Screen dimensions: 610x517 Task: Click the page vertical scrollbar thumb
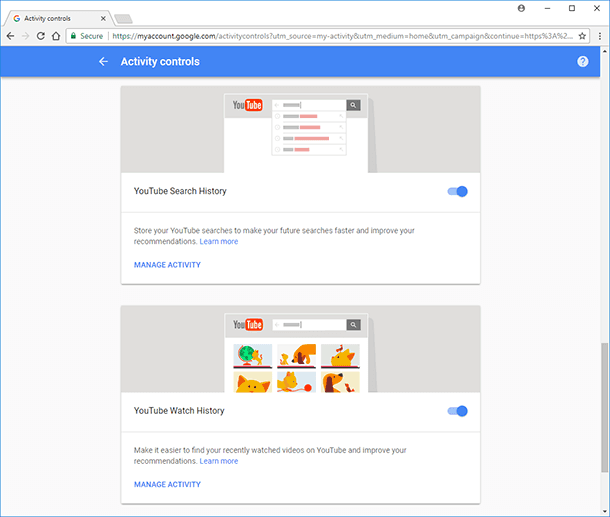tap(605, 408)
